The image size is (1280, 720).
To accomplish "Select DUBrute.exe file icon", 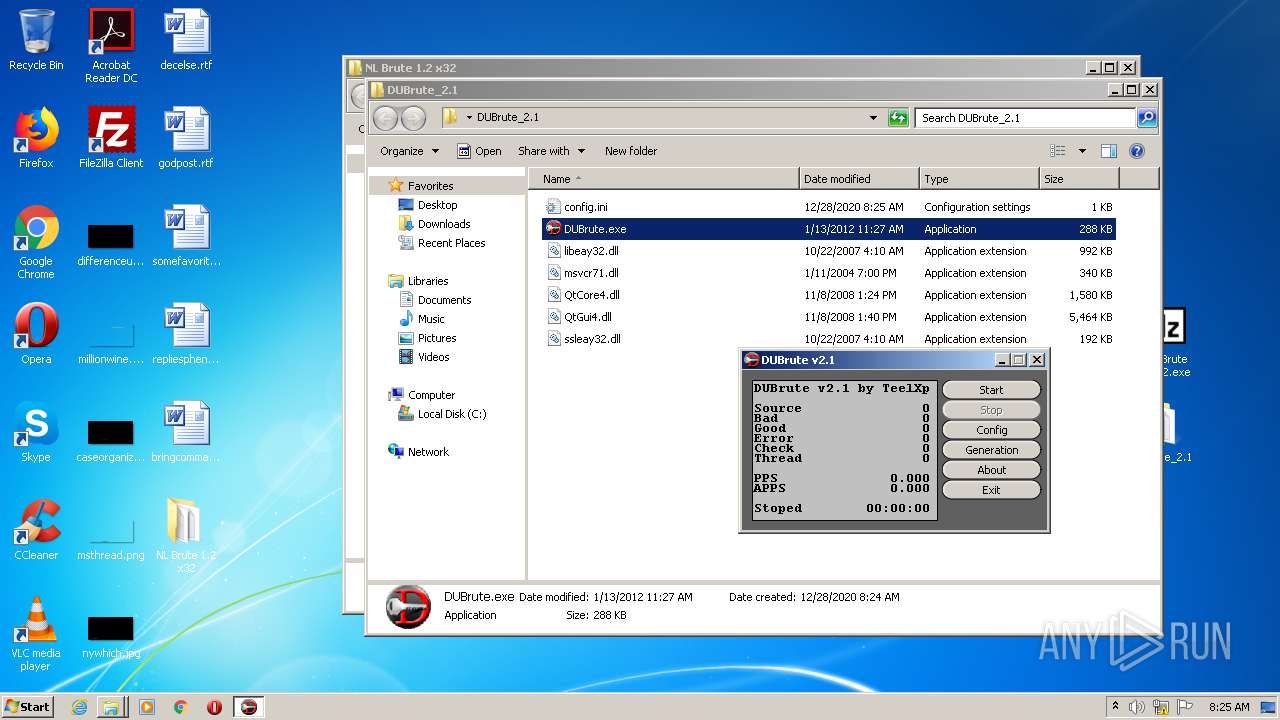I will pos(553,229).
